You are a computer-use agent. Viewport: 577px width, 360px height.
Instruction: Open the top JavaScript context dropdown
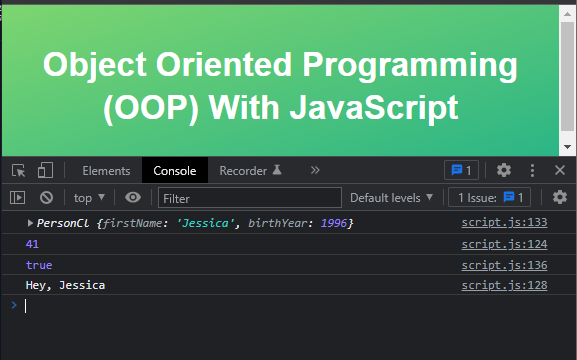point(89,198)
